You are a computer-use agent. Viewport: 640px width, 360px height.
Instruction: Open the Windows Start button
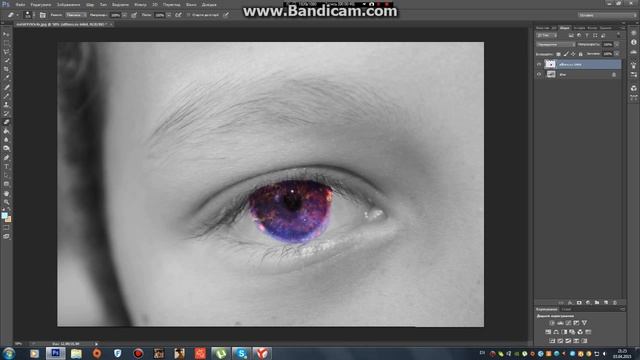click(9, 353)
